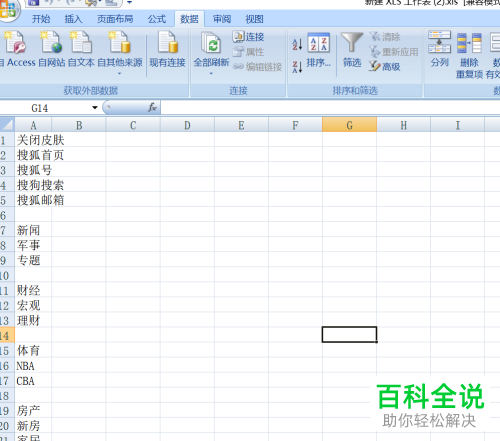Viewport: 500px width, 441px height.
Task: Select column H header
Action: point(403,125)
